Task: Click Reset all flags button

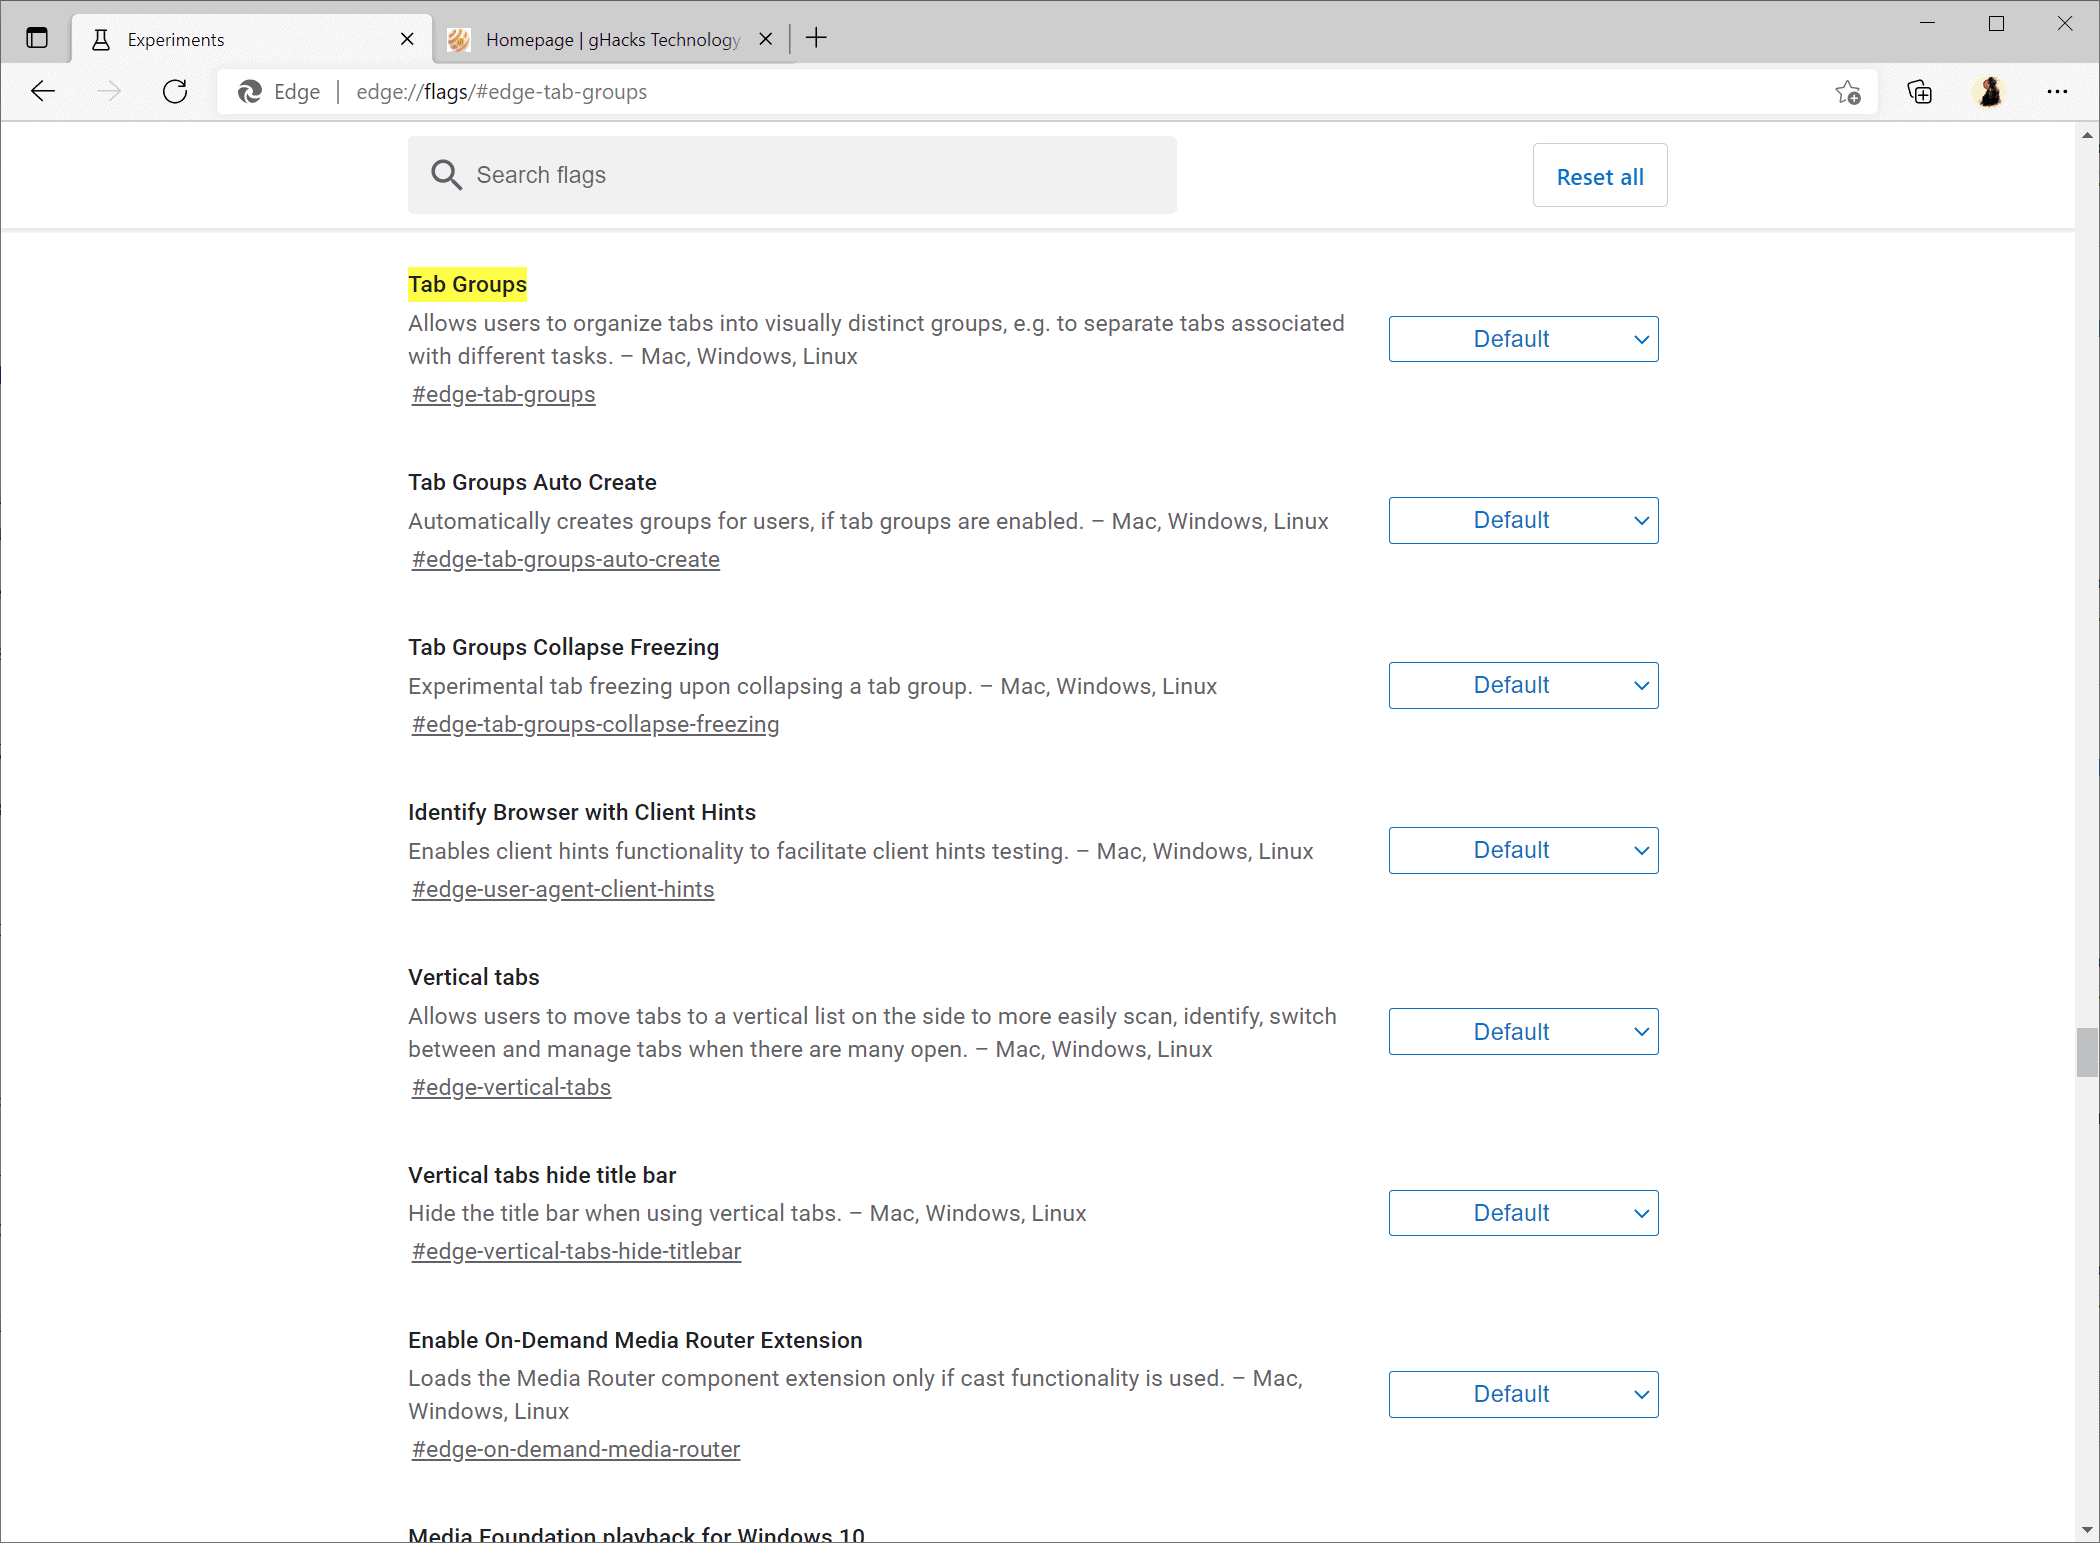Action: [x=1599, y=176]
